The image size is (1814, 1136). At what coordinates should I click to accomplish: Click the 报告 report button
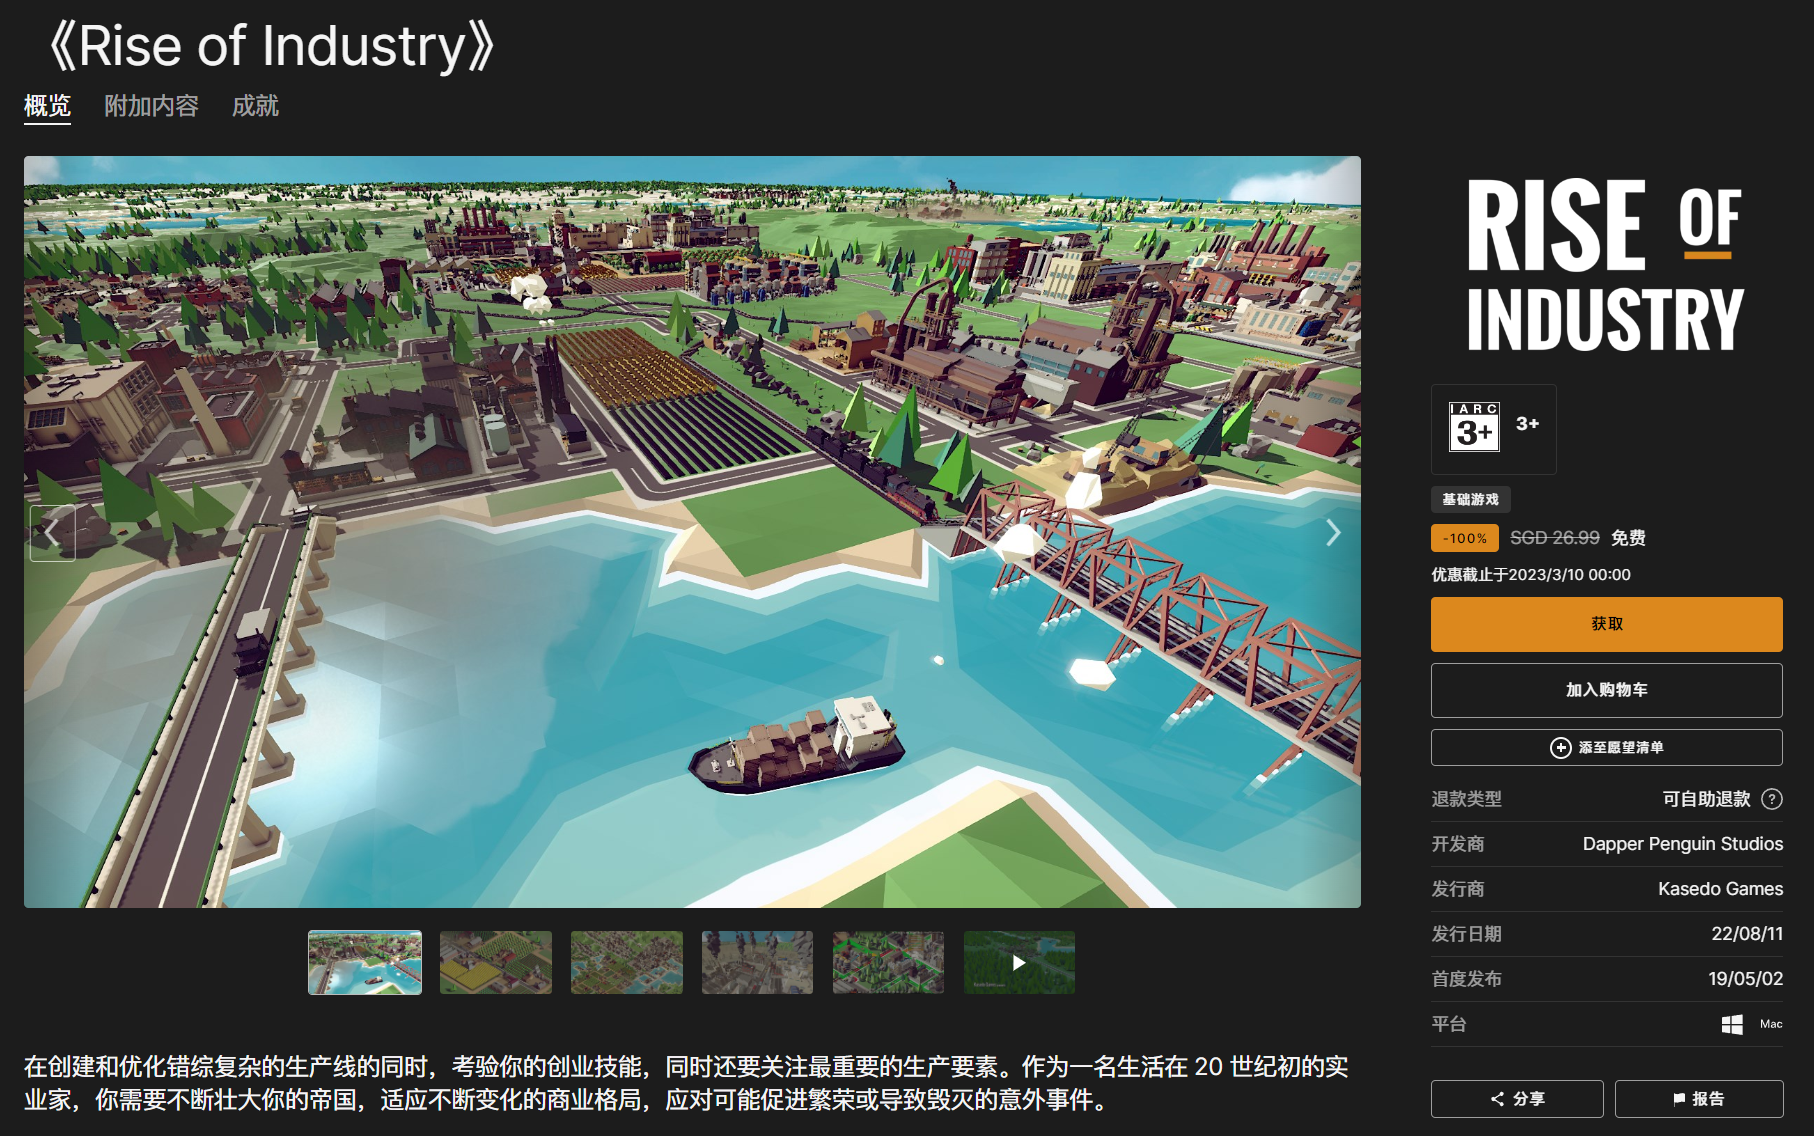click(1698, 1099)
